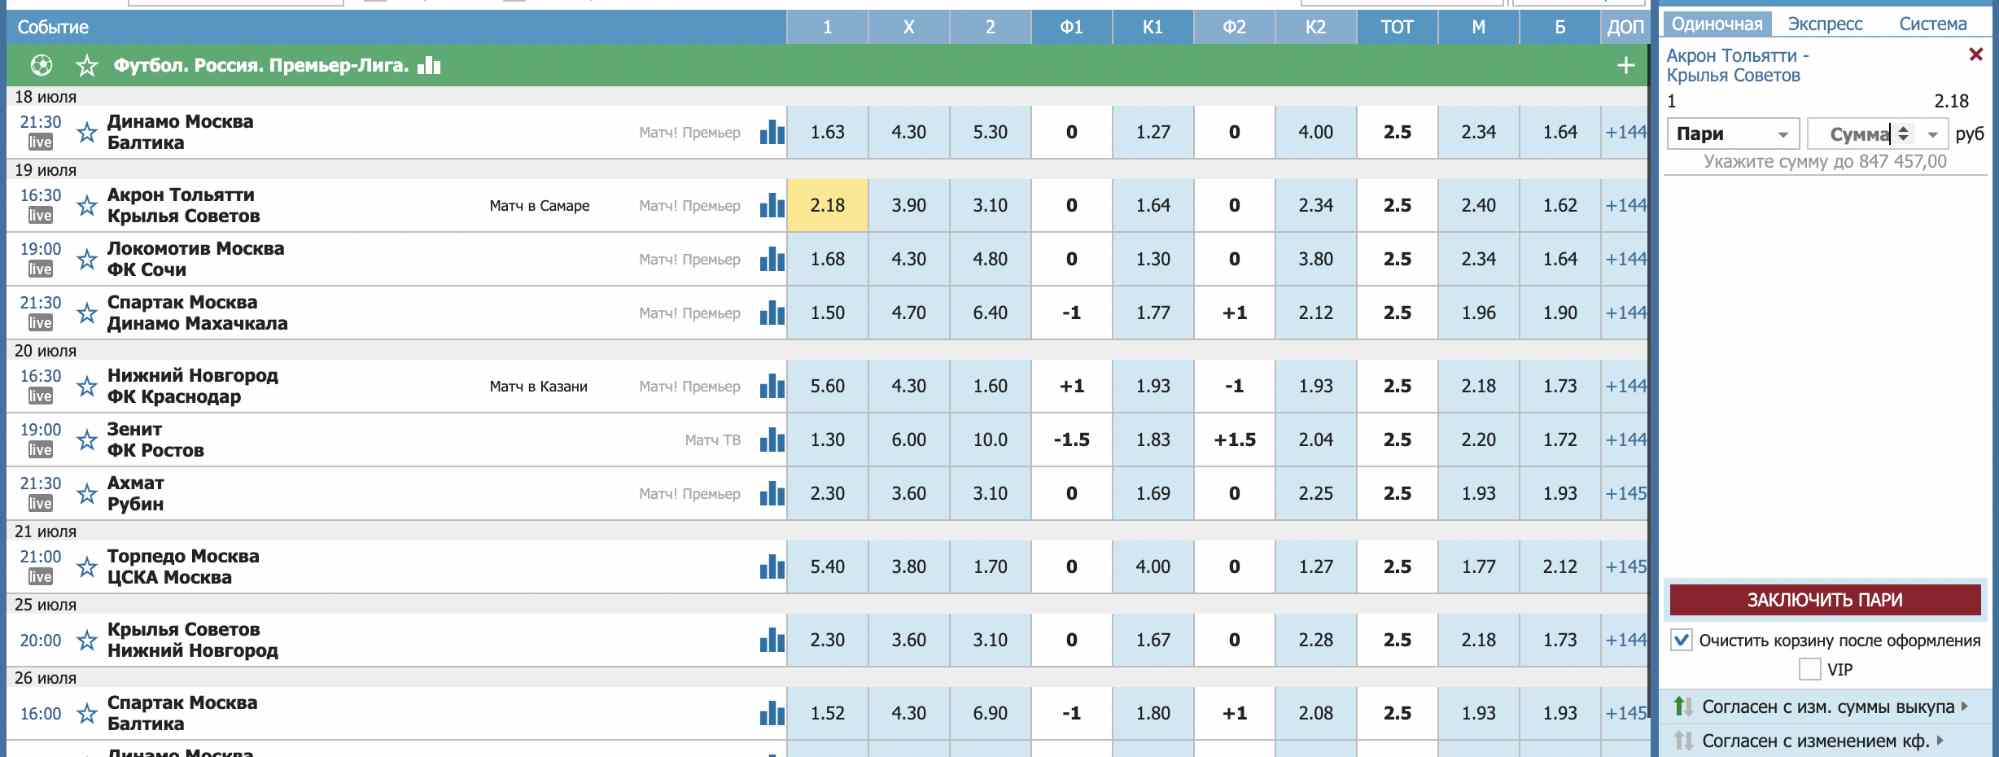This screenshot has height=757, width=1999.
Task: Uncheck 'Очистить корзину после оформления' checkbox
Action: coord(1681,640)
